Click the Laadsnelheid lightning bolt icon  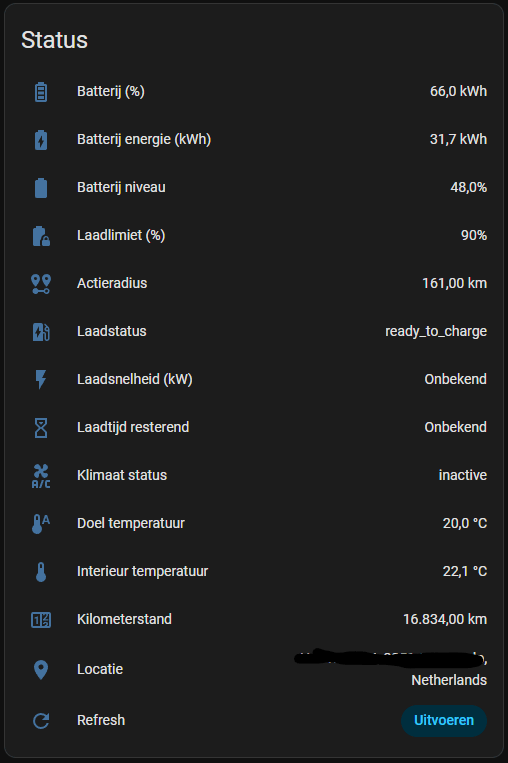click(41, 380)
